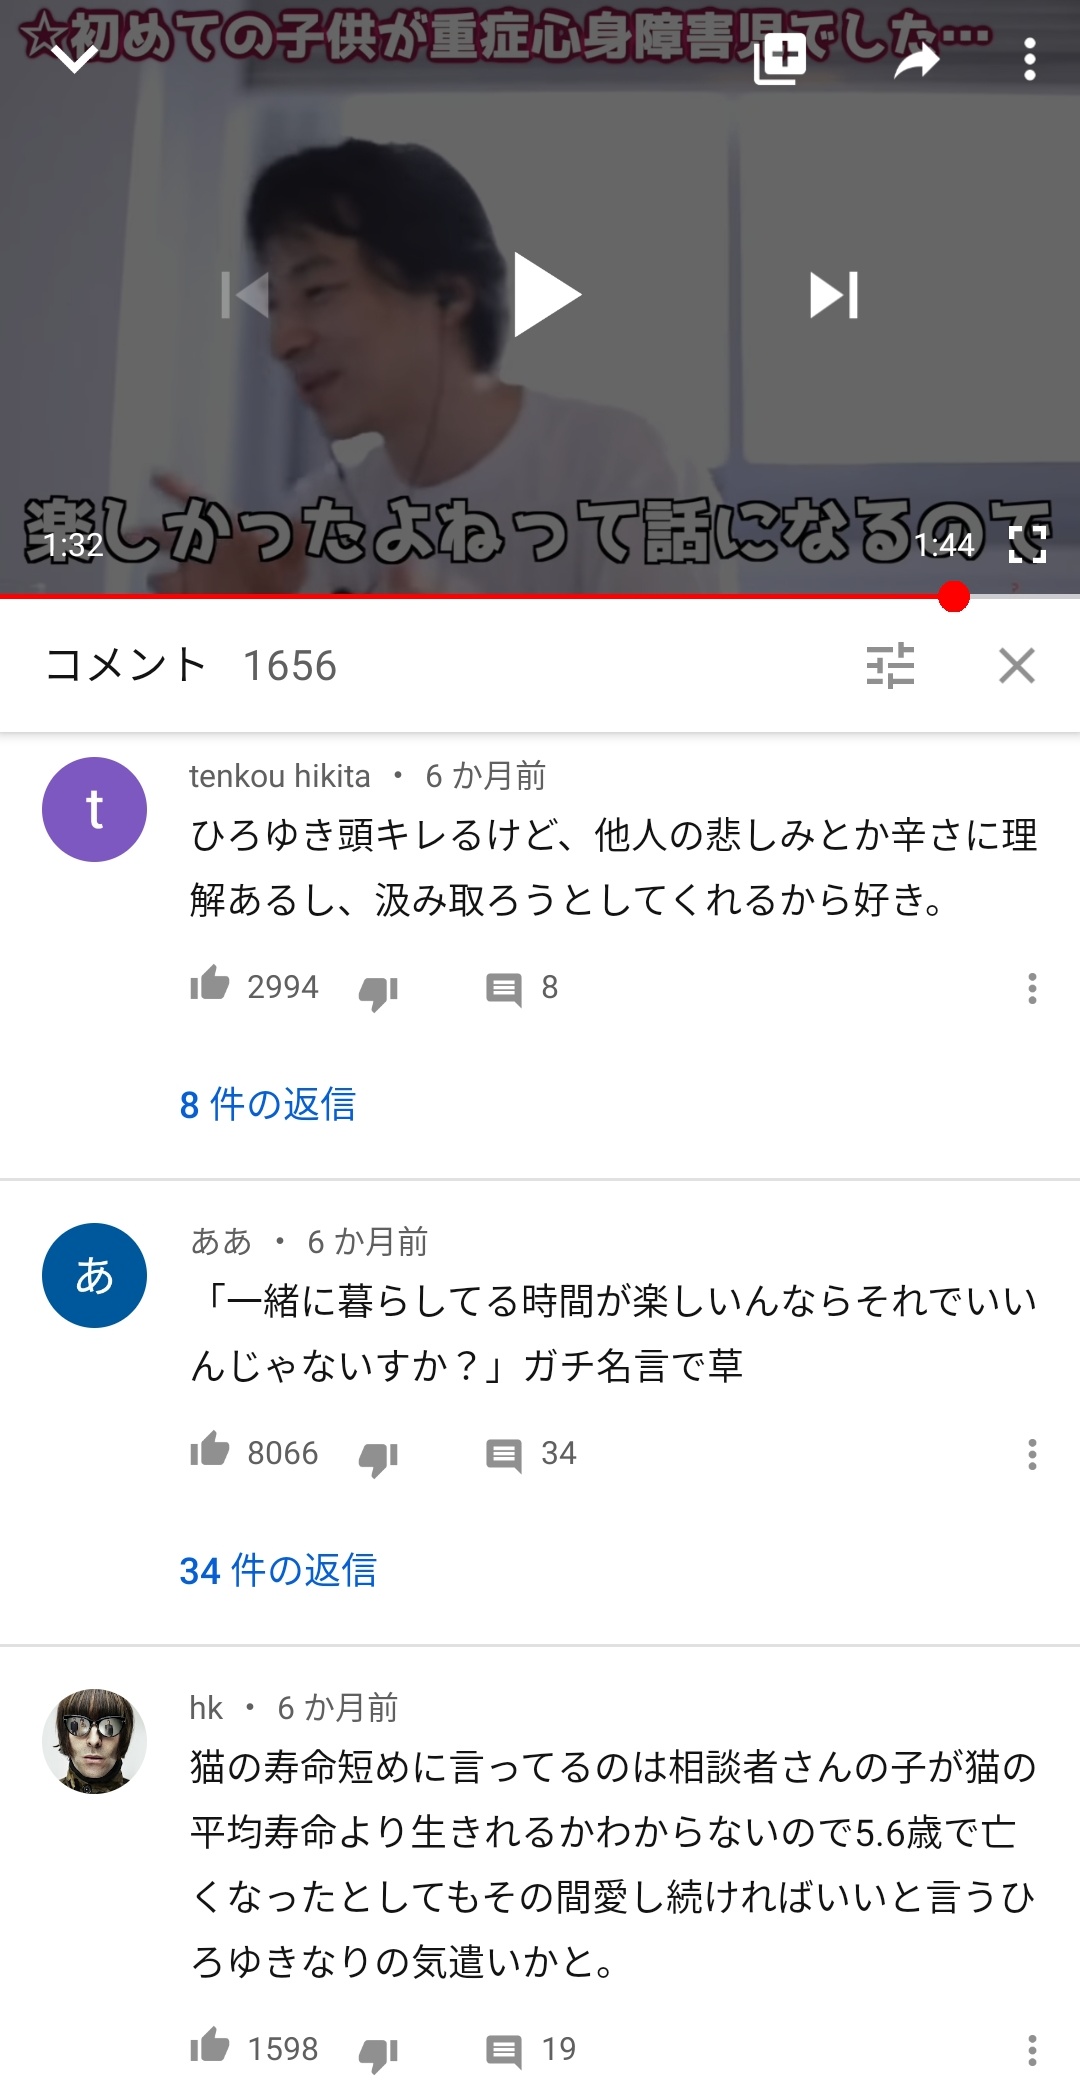This screenshot has height=2086, width=1080.
Task: Play the paused video
Action: click(546, 294)
